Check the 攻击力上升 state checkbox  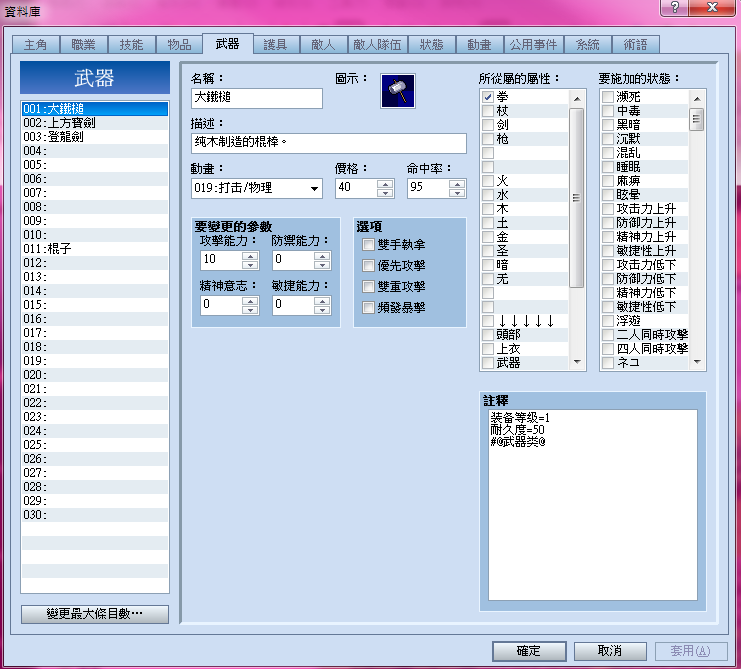(x=608, y=209)
